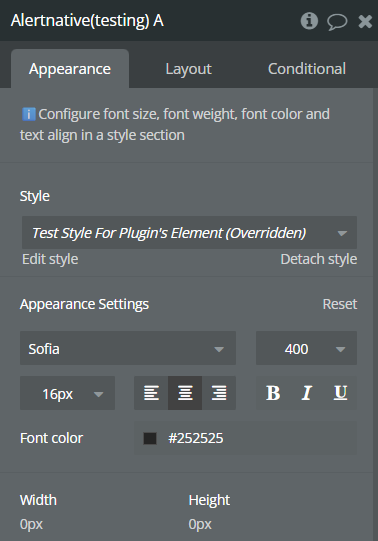378x541 pixels.
Task: Select right text alignment
Action: pos(219,393)
